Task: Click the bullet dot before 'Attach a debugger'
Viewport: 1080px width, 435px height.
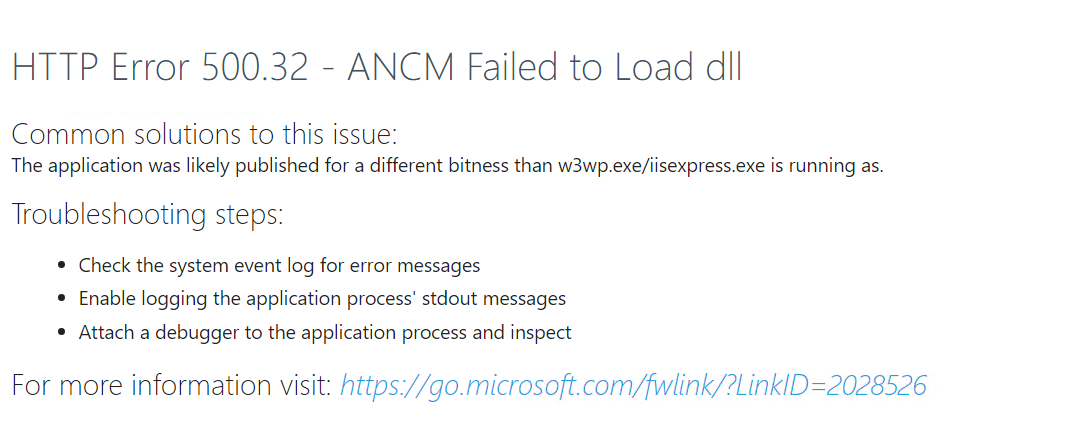Action: [x=63, y=333]
